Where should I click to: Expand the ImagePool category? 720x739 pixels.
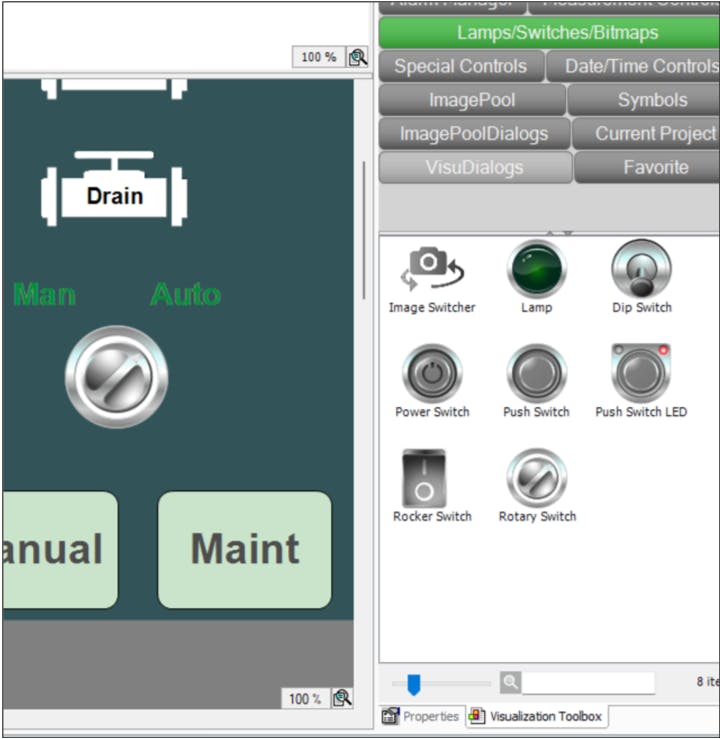click(x=473, y=100)
